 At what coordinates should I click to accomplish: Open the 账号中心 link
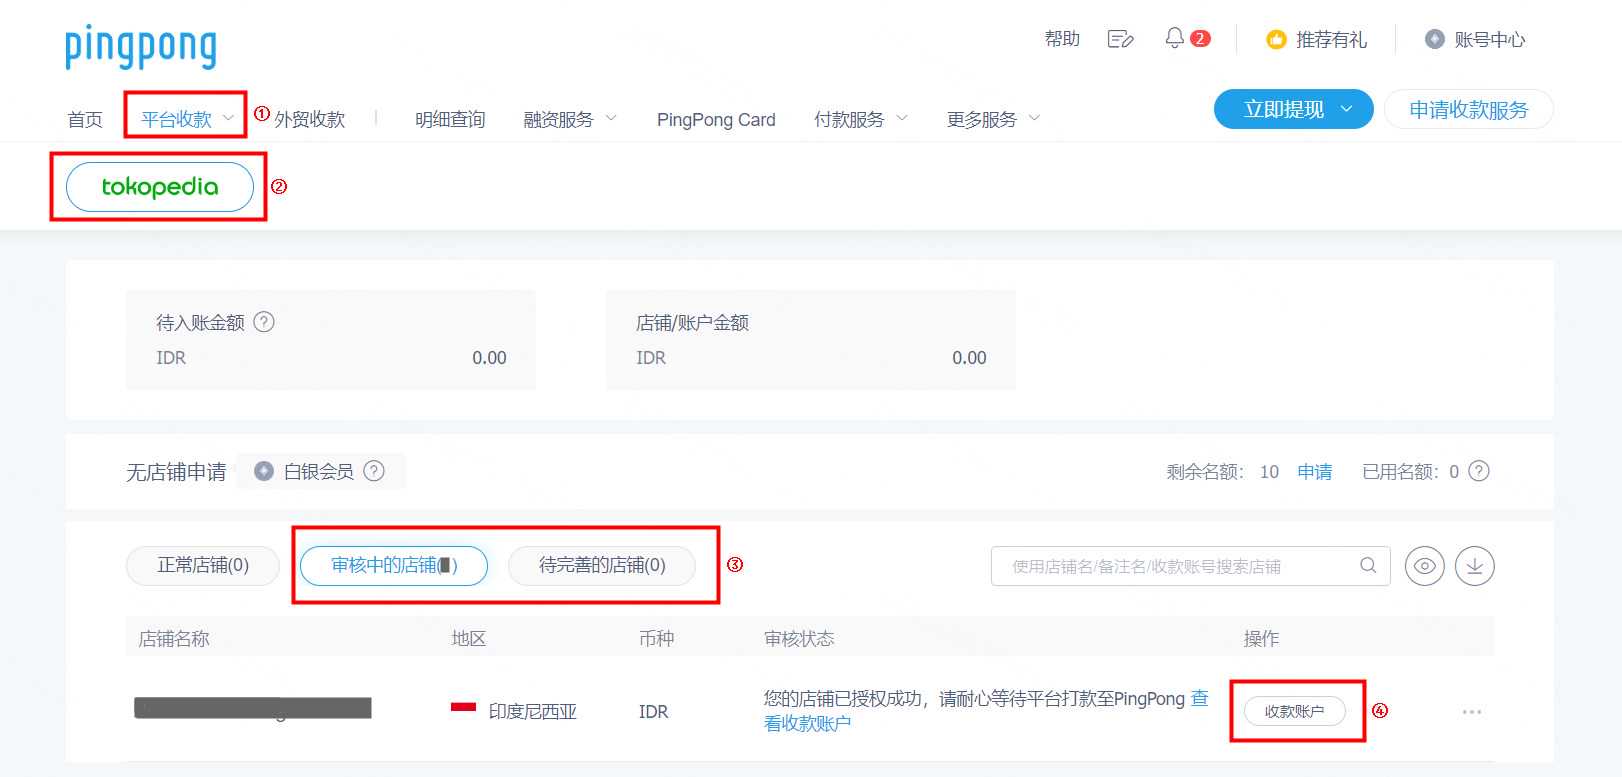(x=1490, y=39)
